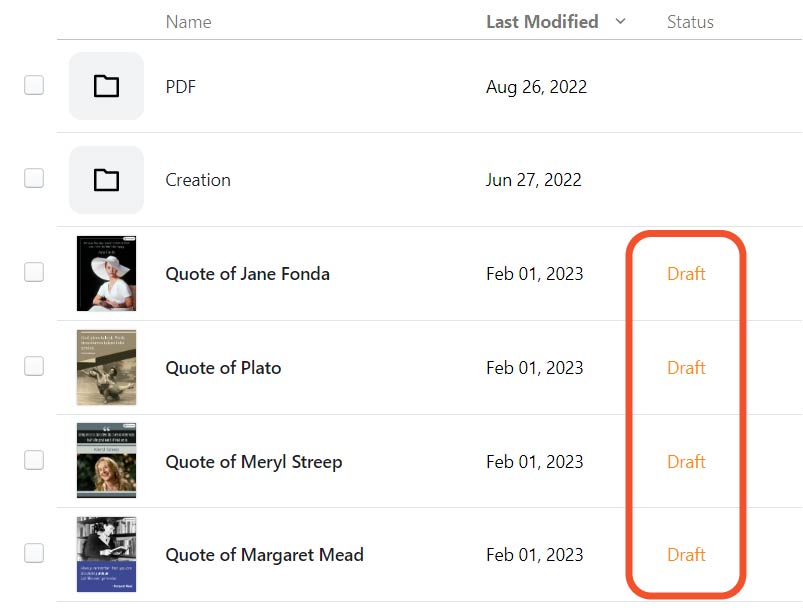Click Margaret Mead's Feb 01, 2023 date
The width and height of the screenshot is (803, 613).
(535, 555)
